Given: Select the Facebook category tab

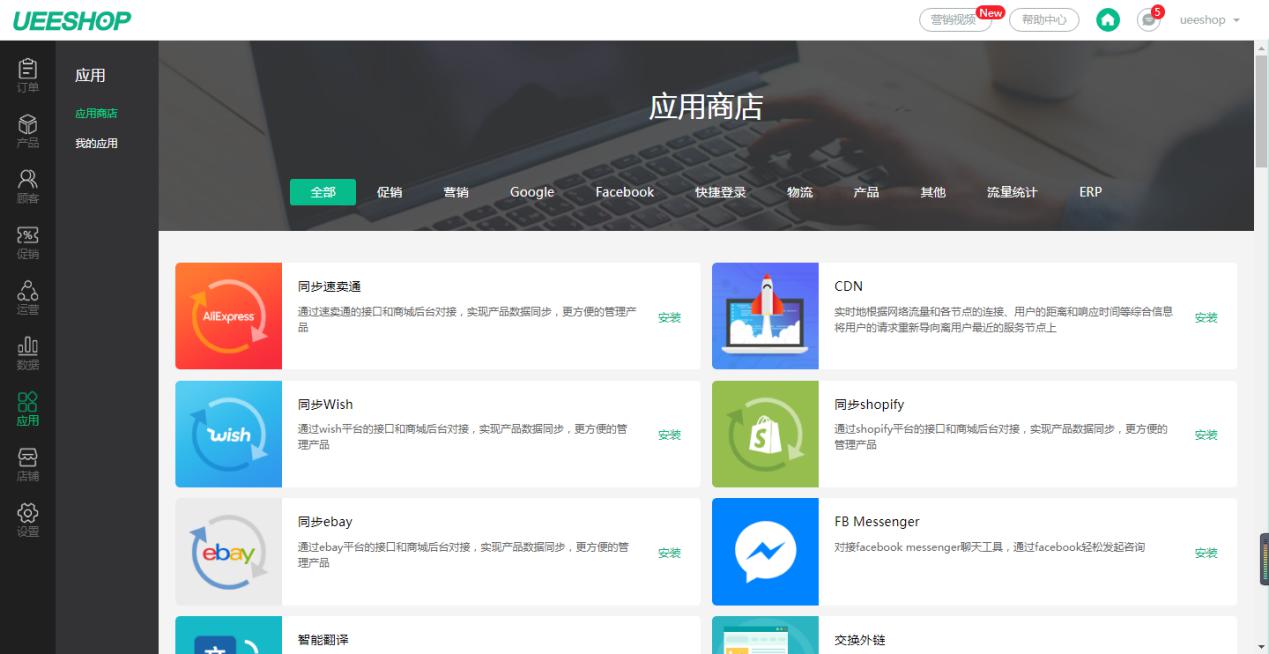Looking at the screenshot, I should pyautogui.click(x=625, y=192).
